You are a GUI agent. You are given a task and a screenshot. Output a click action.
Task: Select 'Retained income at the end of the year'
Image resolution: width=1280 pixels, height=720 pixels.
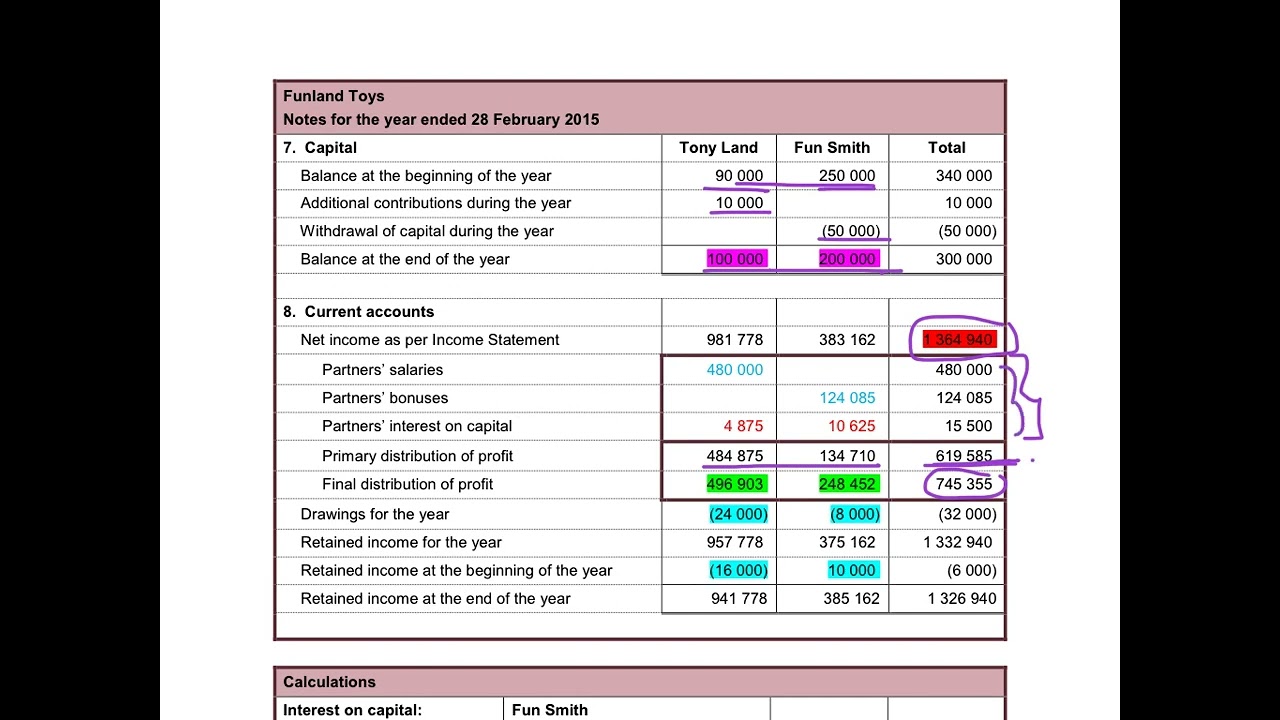point(435,598)
